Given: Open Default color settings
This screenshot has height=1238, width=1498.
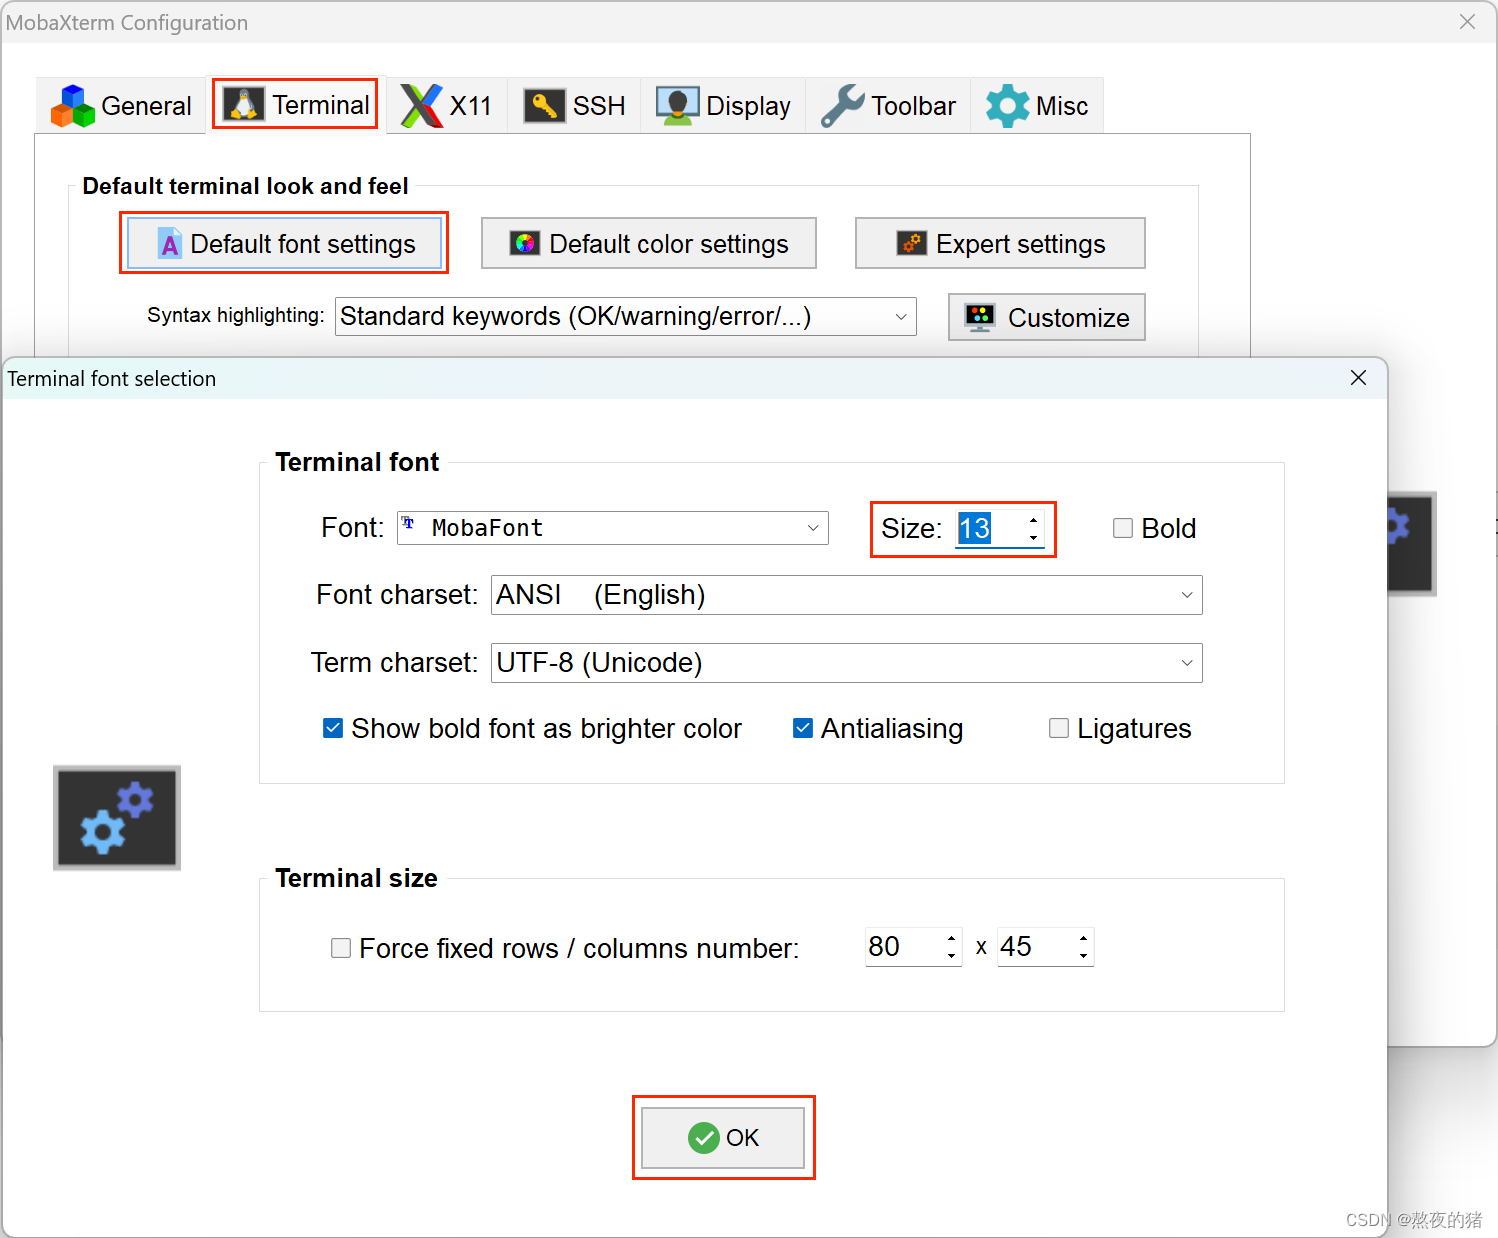Looking at the screenshot, I should [x=649, y=243].
